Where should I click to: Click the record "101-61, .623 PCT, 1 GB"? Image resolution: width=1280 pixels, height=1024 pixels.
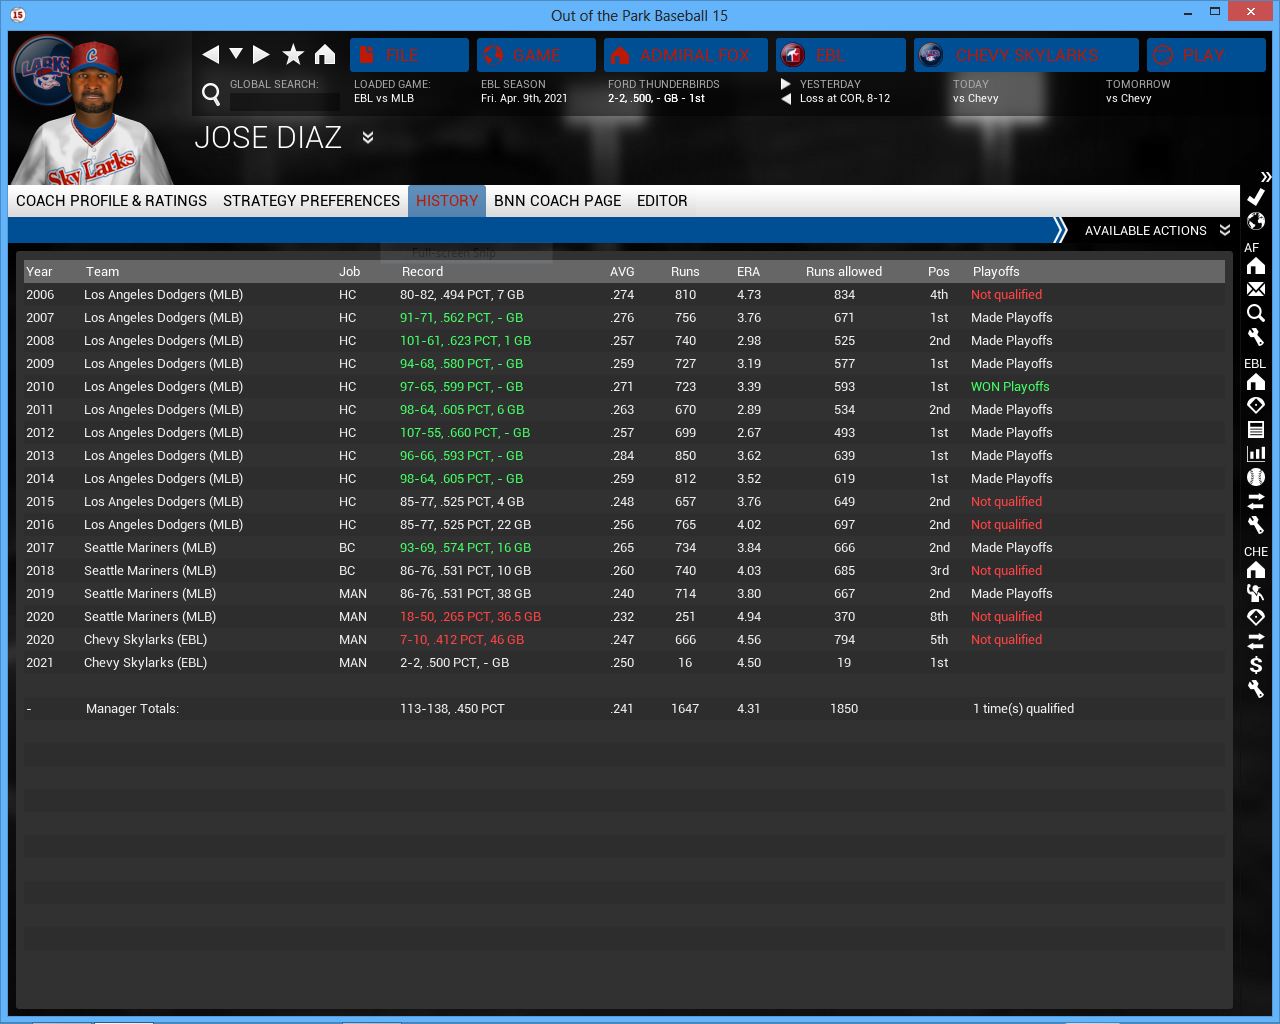click(465, 341)
